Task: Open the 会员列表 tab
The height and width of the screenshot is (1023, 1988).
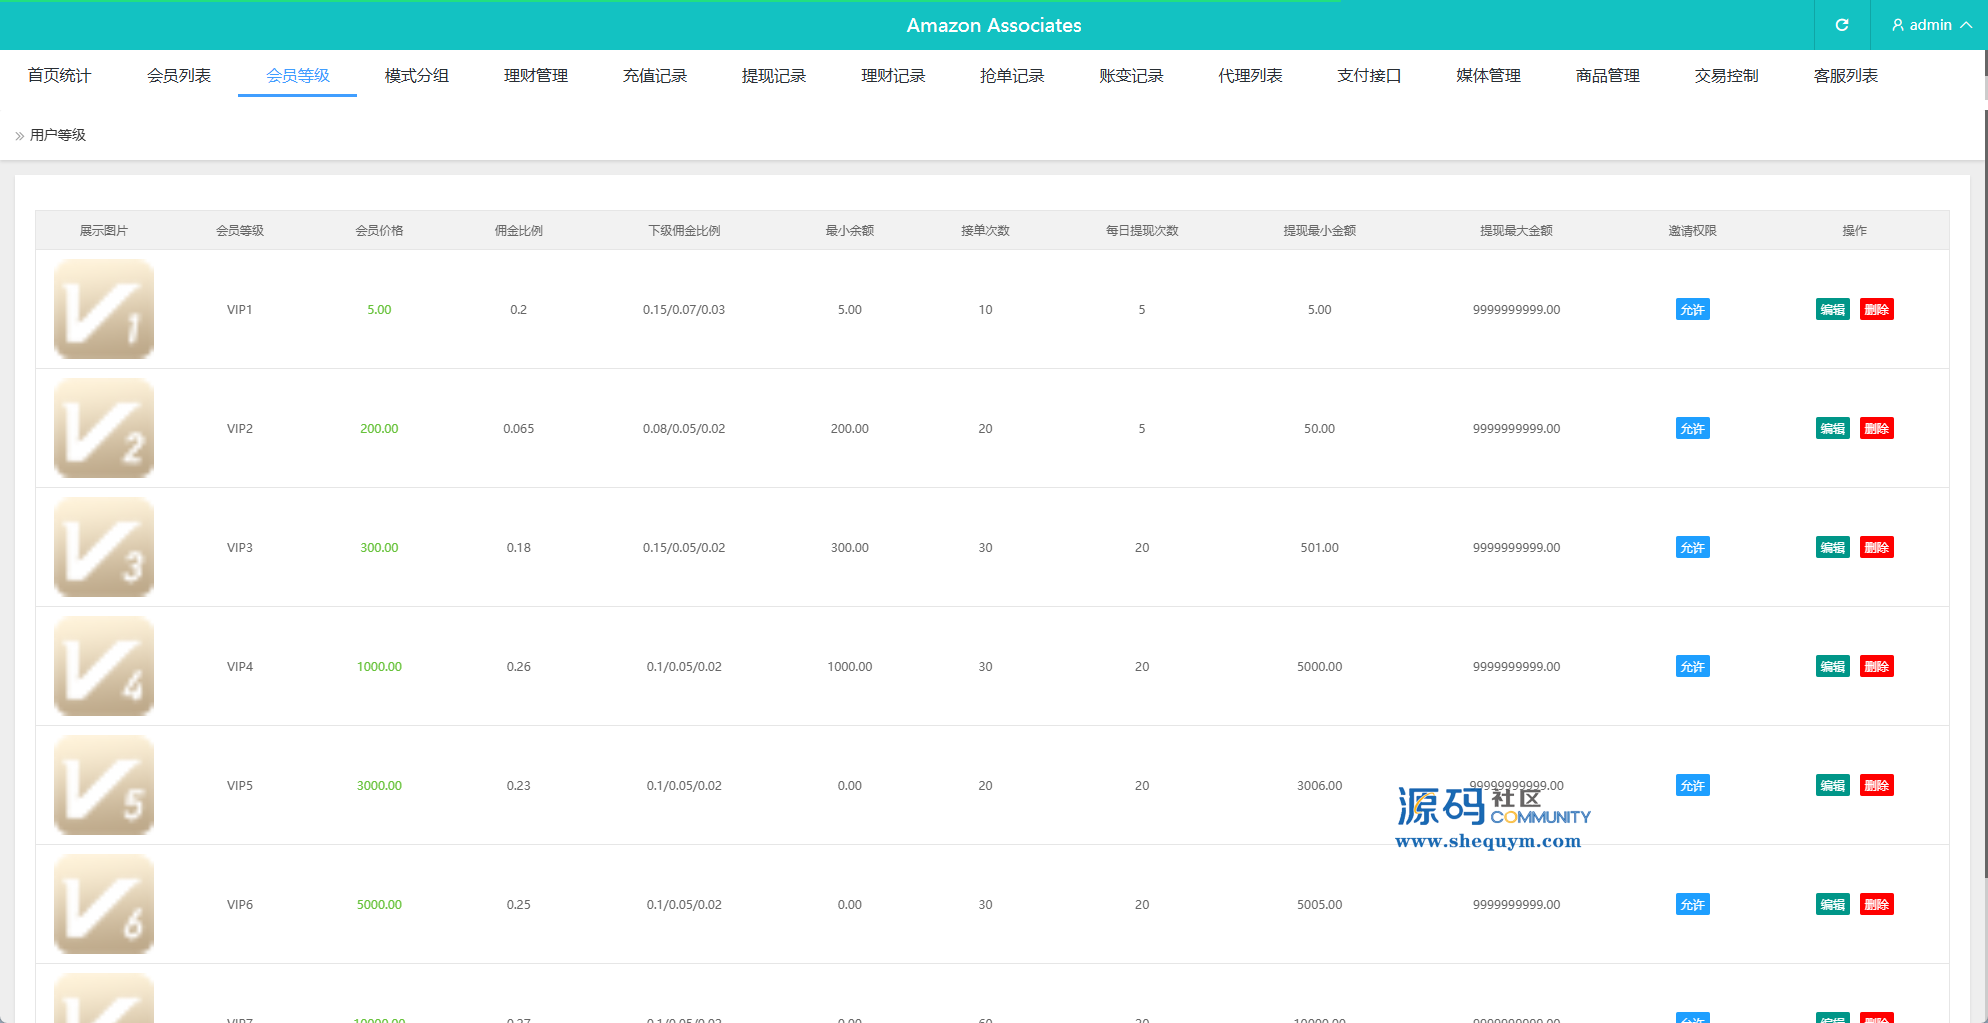Action: [x=178, y=76]
